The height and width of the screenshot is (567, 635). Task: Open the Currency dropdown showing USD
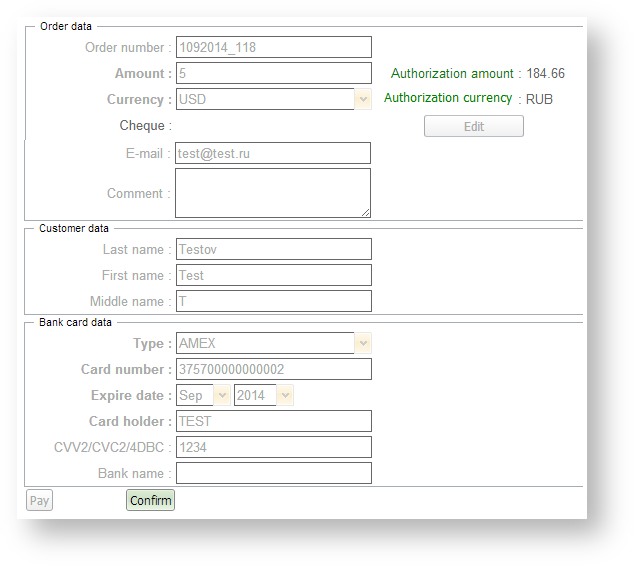click(x=274, y=99)
